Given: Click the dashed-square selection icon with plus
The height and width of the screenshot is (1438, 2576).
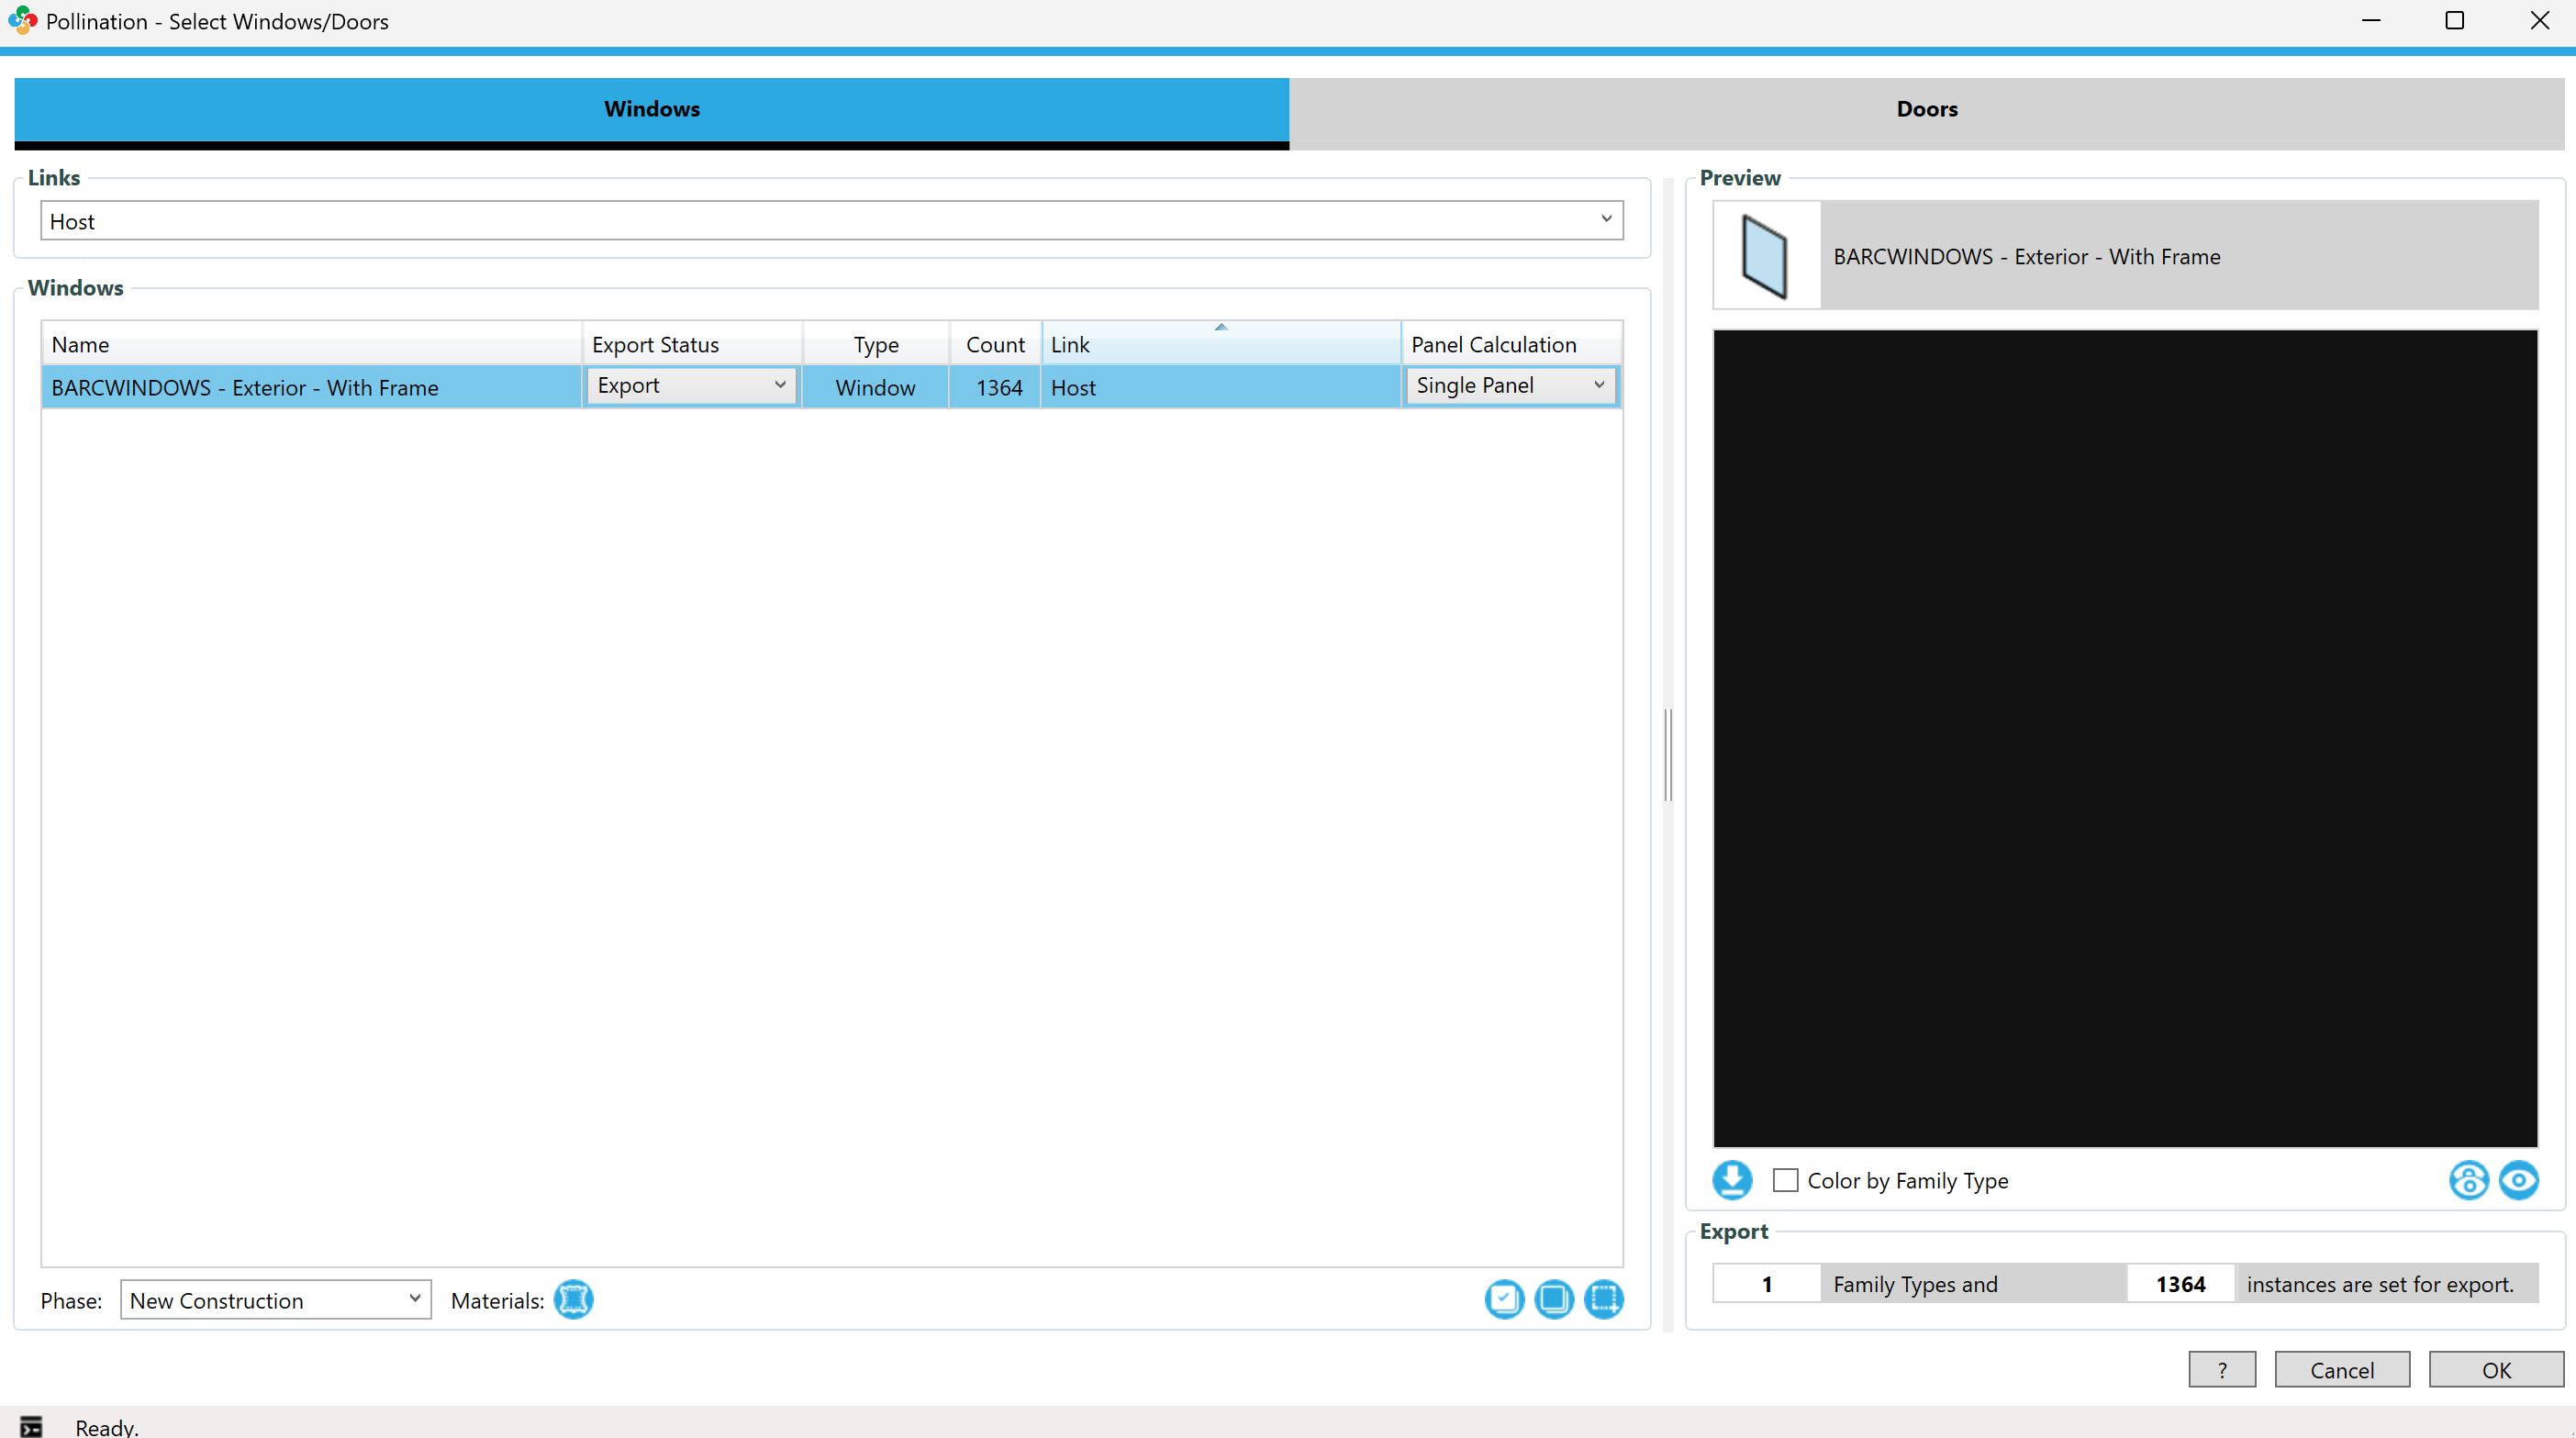Looking at the screenshot, I should pos(1604,1299).
